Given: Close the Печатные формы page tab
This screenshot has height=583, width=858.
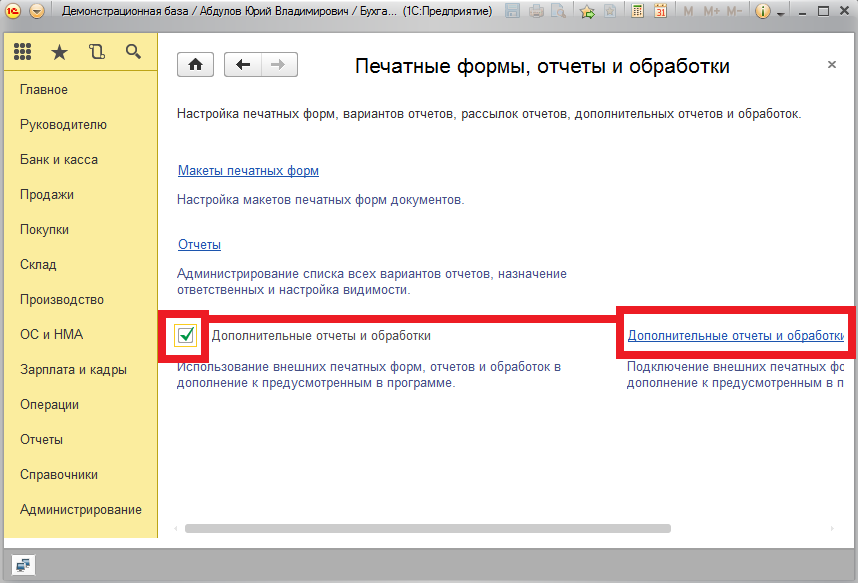Looking at the screenshot, I should (831, 65).
